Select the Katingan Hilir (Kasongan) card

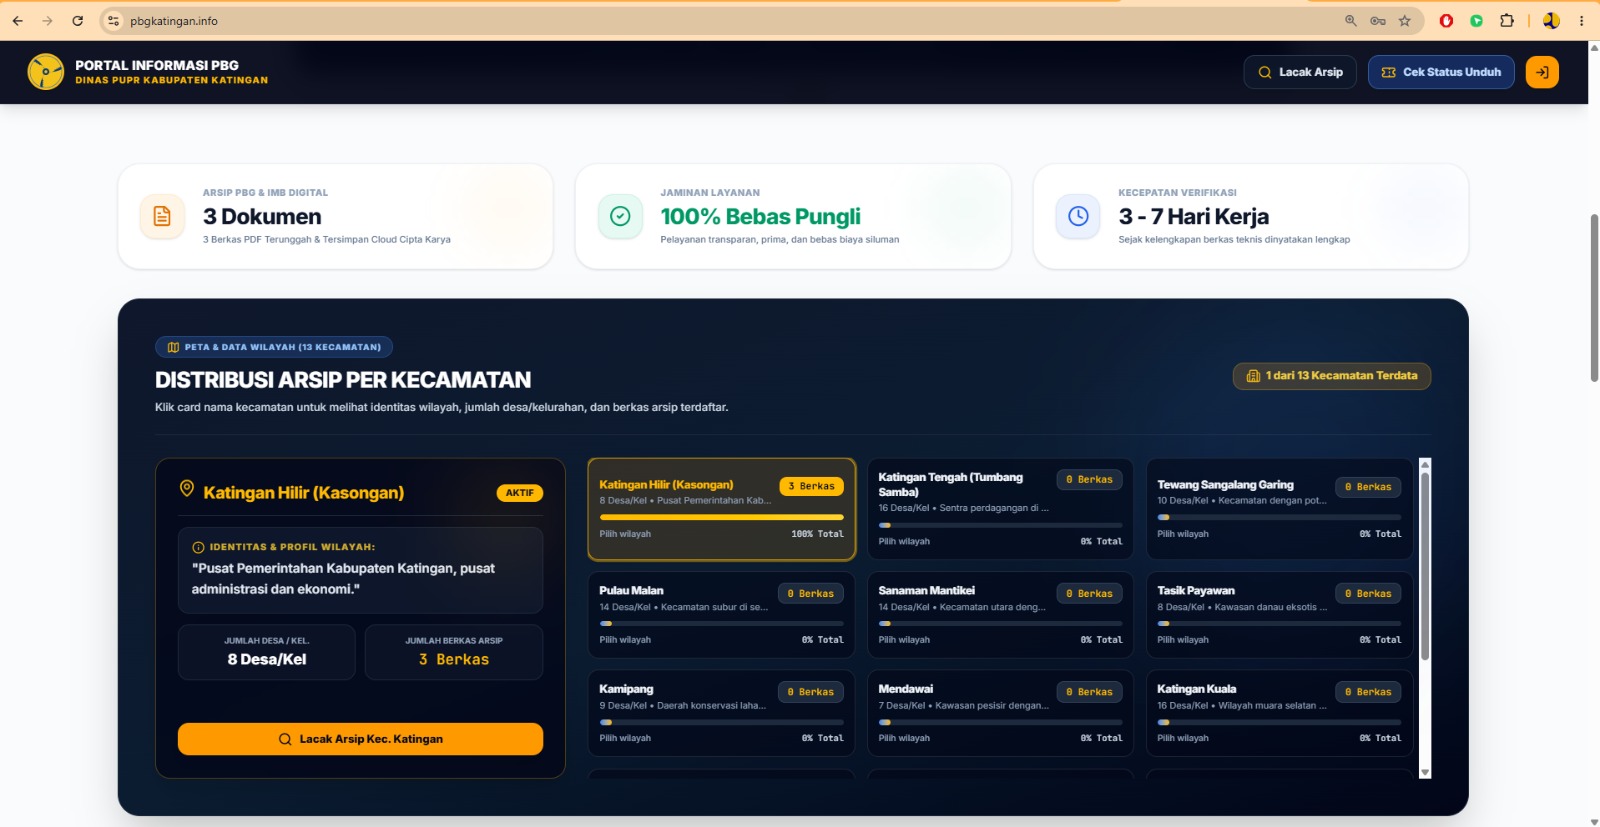tap(721, 510)
